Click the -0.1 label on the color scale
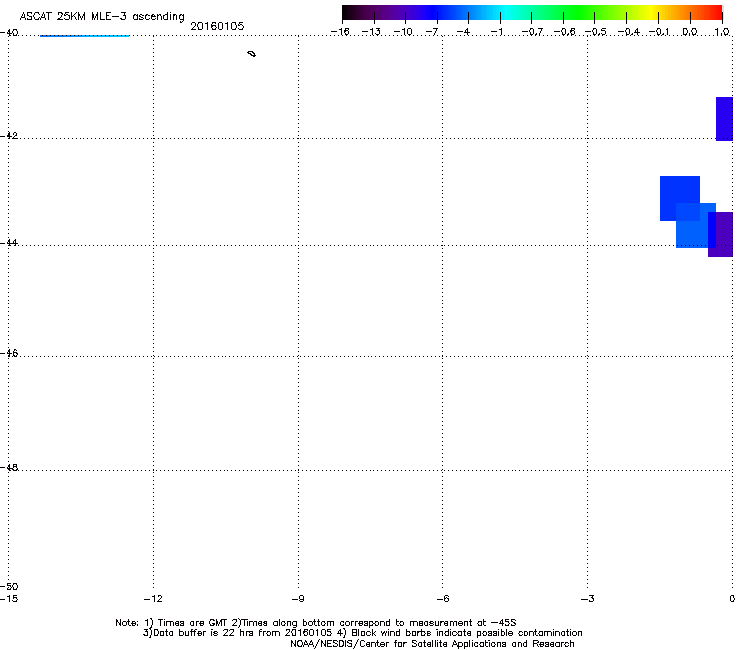740x650 pixels. [x=659, y=32]
